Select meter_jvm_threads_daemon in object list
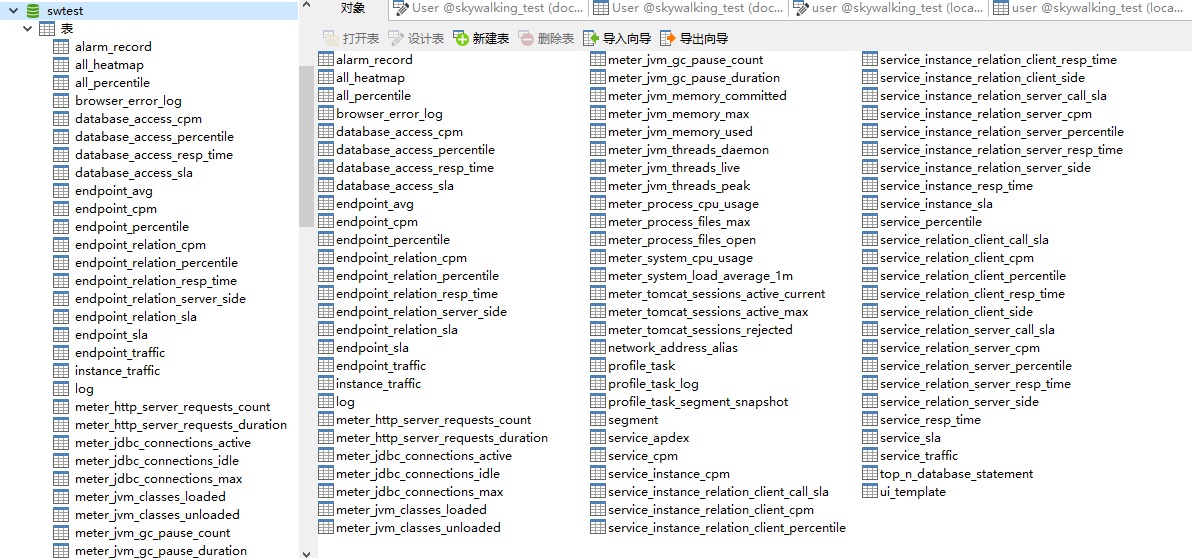1192x558 pixels. (x=688, y=150)
